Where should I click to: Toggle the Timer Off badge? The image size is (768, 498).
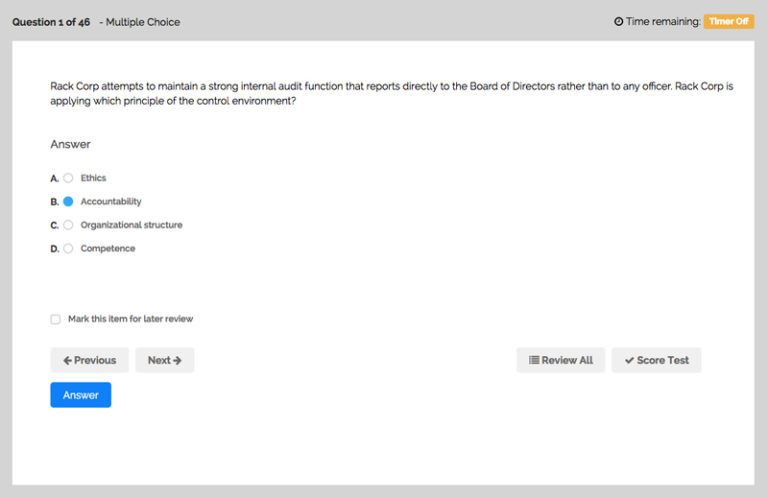(728, 21)
